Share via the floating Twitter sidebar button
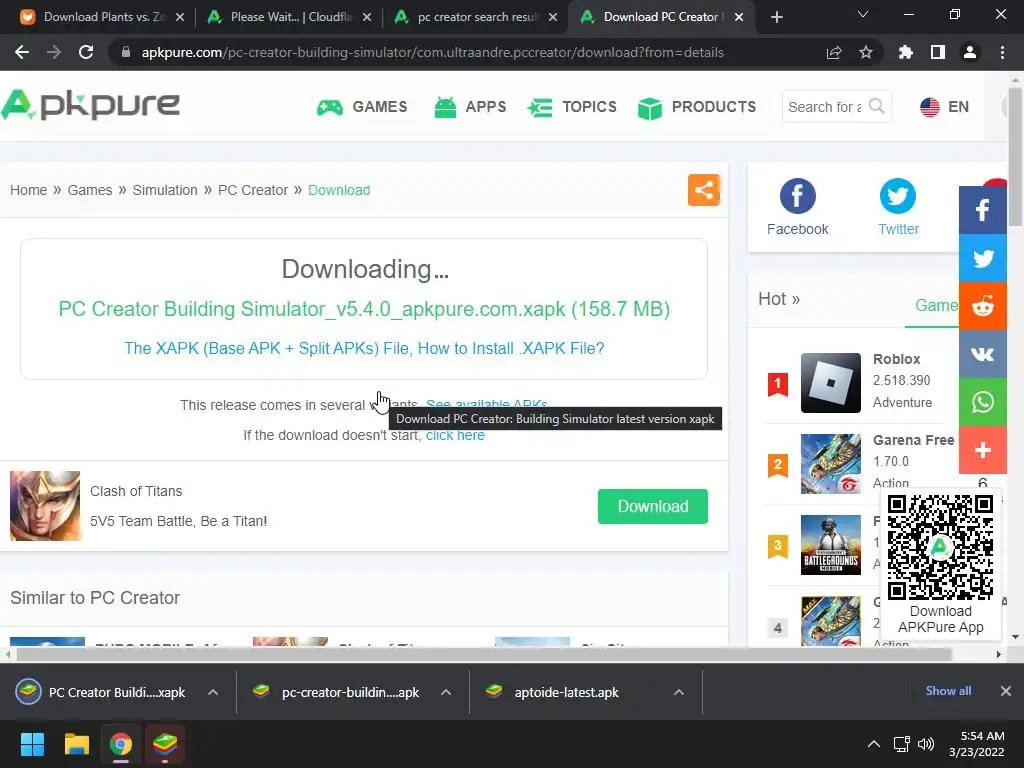 983,259
